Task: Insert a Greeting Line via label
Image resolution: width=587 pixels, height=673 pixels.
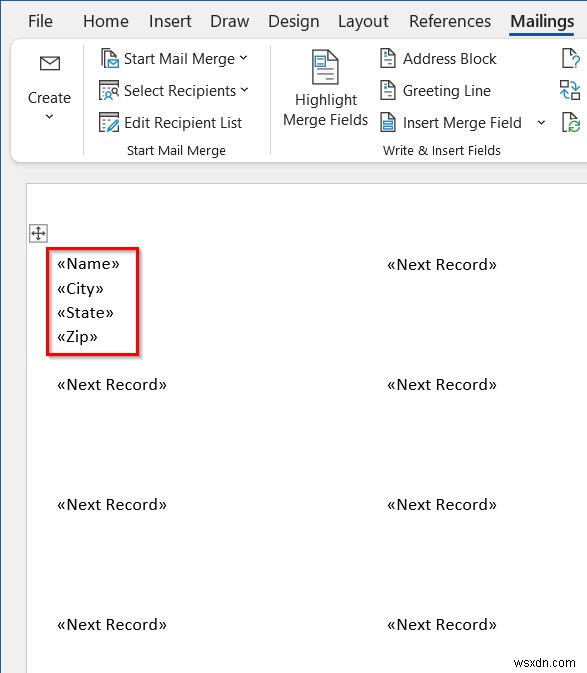Action: click(447, 91)
